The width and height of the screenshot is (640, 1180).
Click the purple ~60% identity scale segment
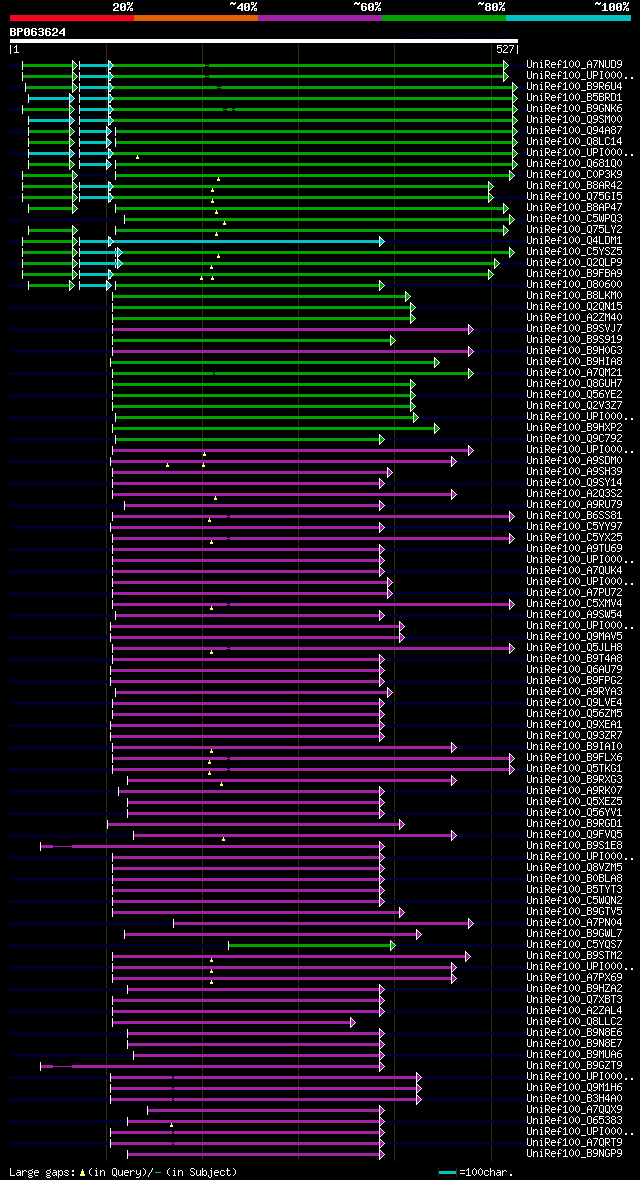(x=320, y=17)
